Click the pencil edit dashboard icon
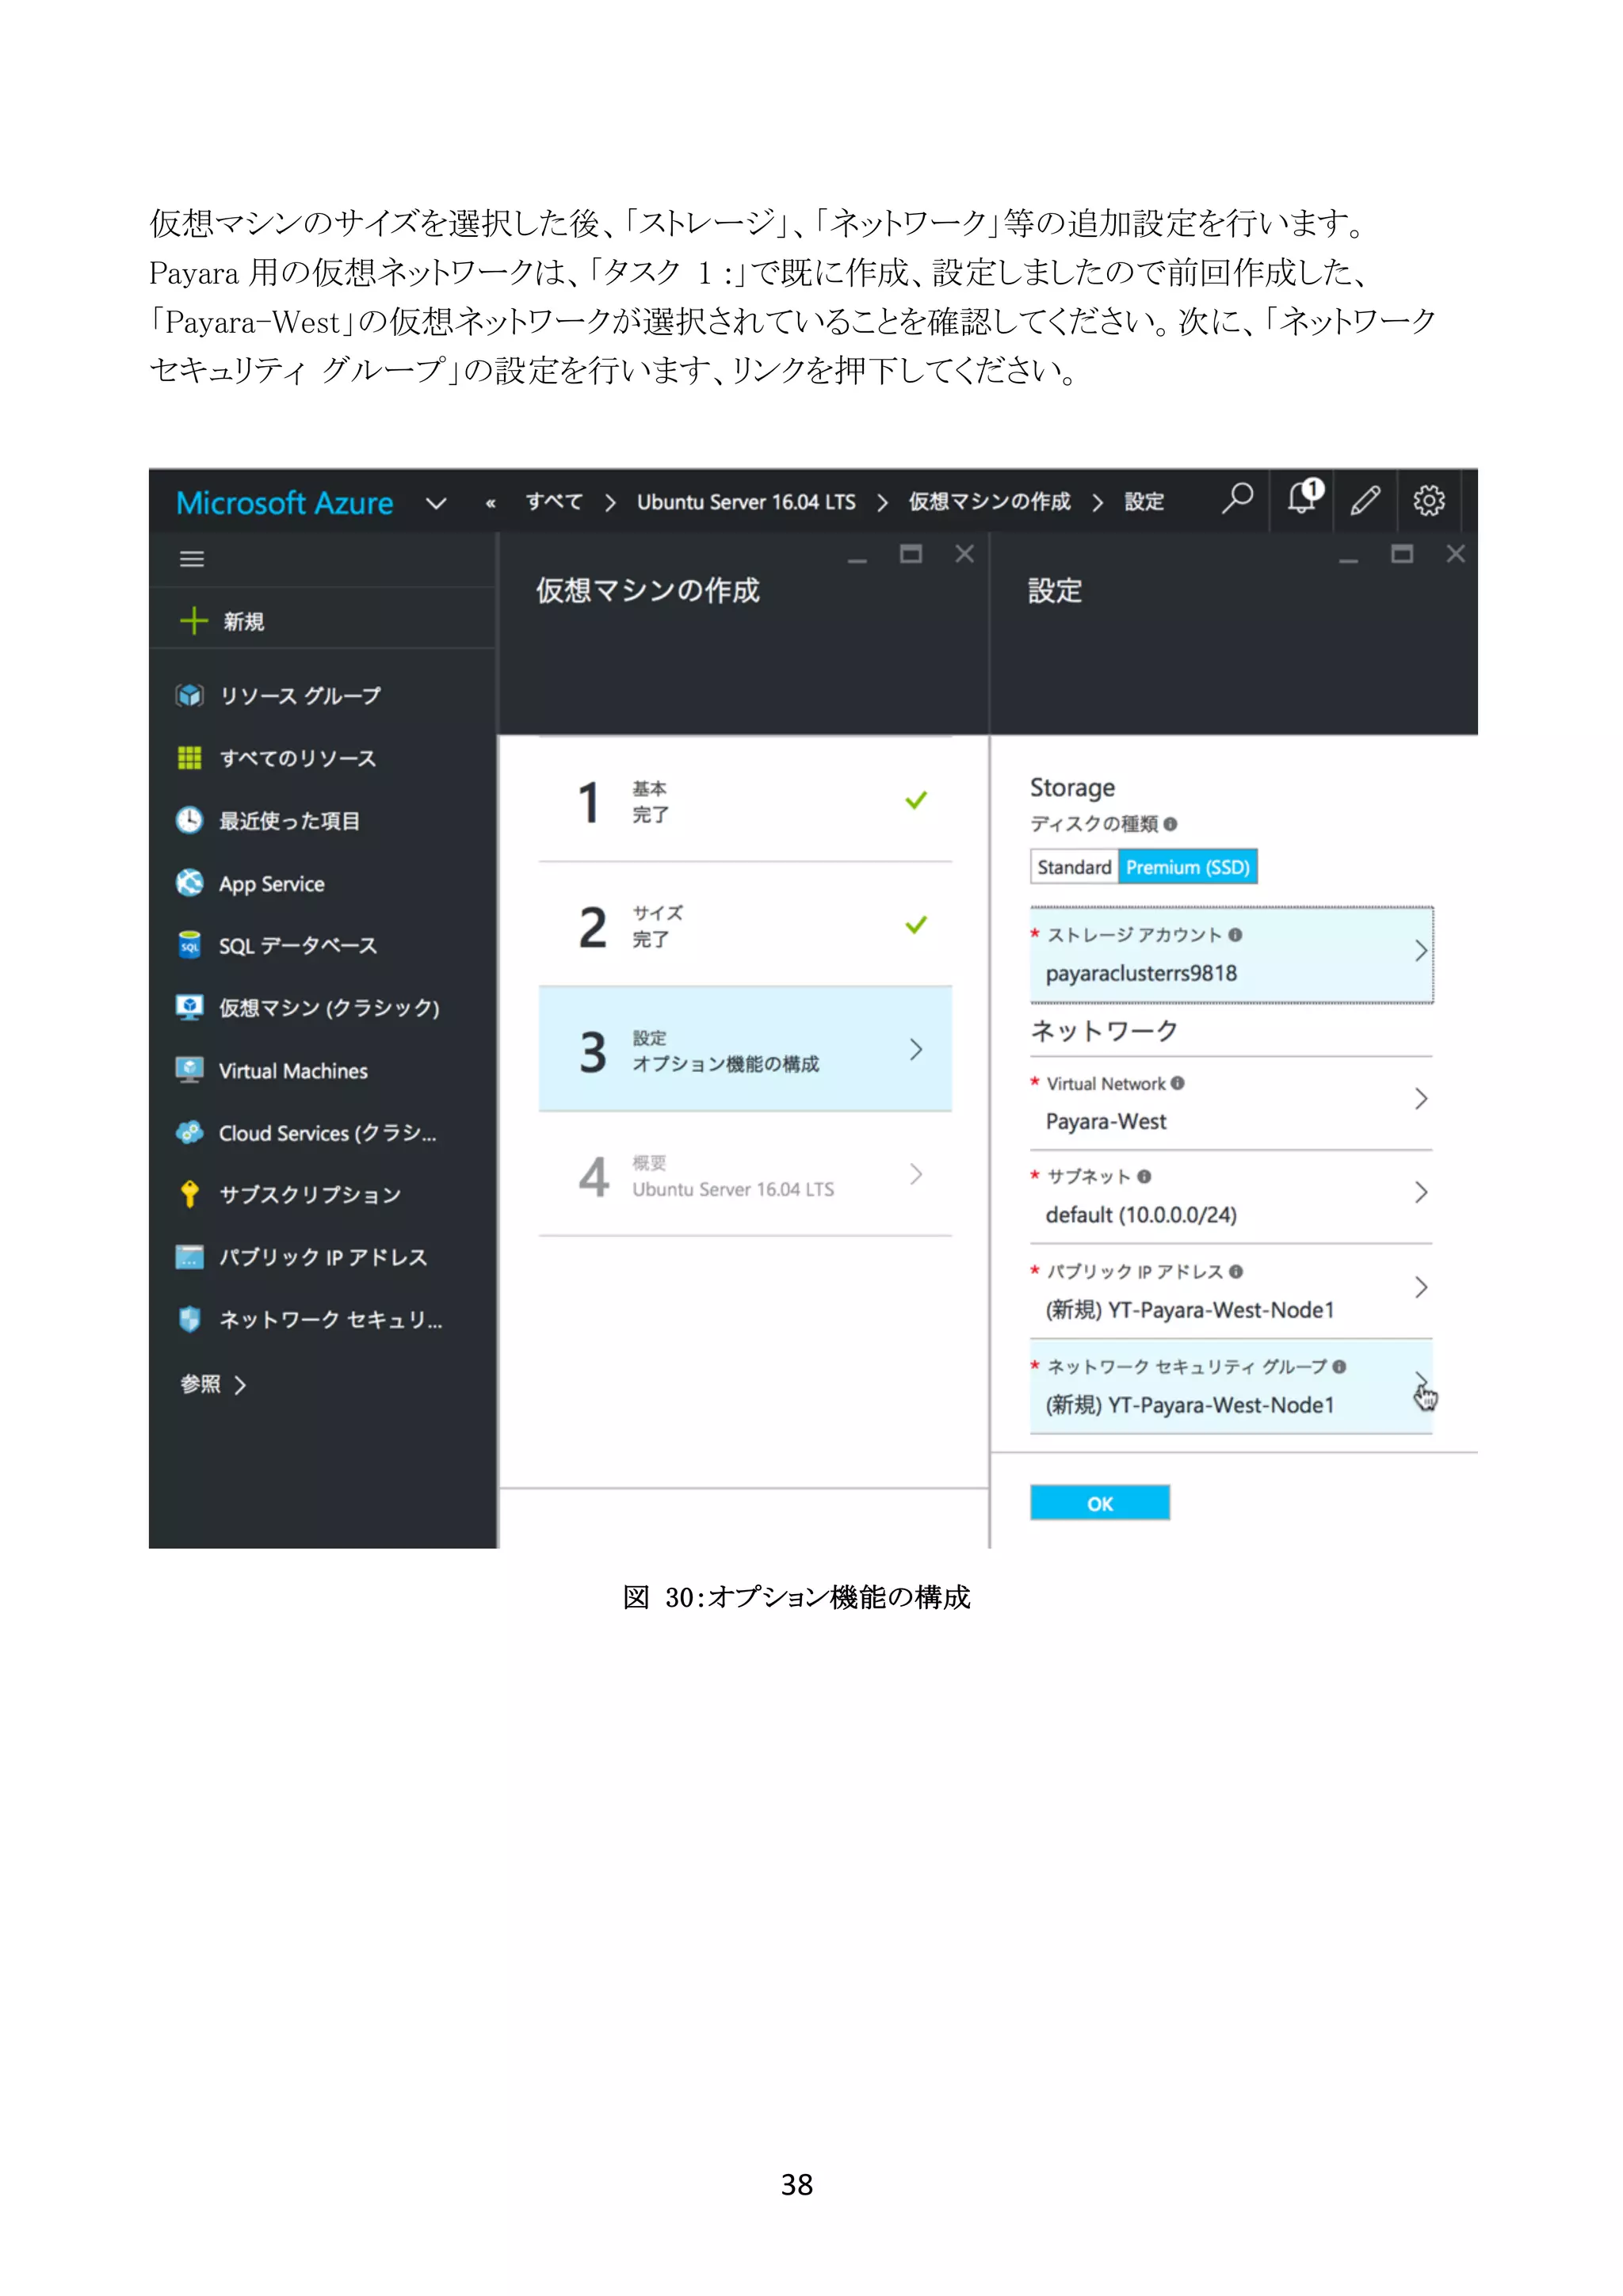The width and height of the screenshot is (1623, 2296). [x=1365, y=499]
